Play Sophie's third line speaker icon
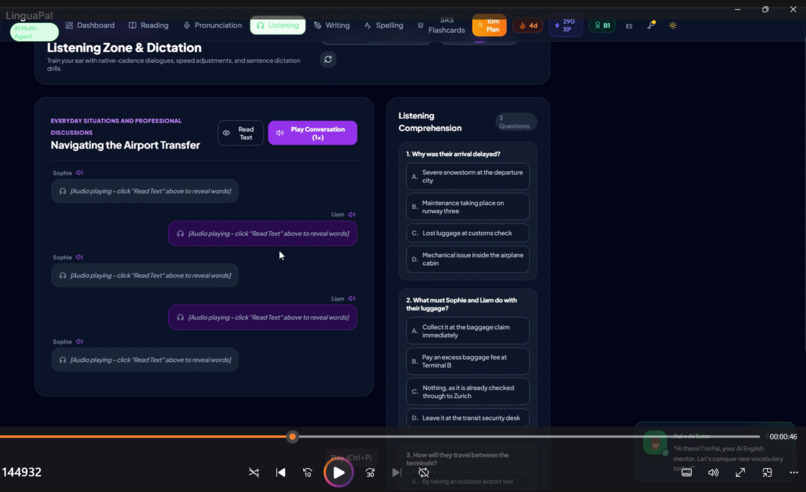The height and width of the screenshot is (492, 806). pyautogui.click(x=80, y=341)
